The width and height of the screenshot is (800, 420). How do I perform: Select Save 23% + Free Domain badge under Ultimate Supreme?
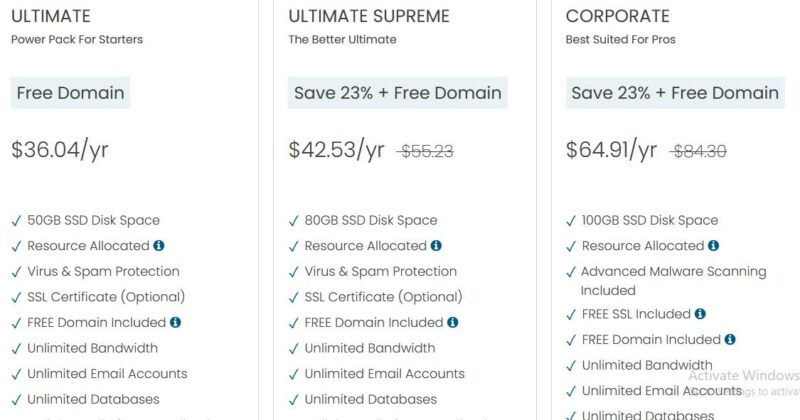(397, 93)
